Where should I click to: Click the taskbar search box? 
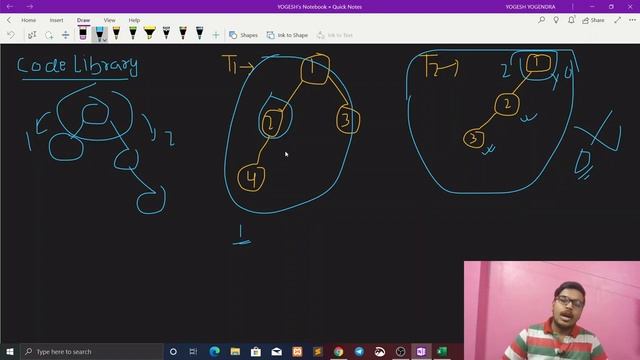[92, 351]
